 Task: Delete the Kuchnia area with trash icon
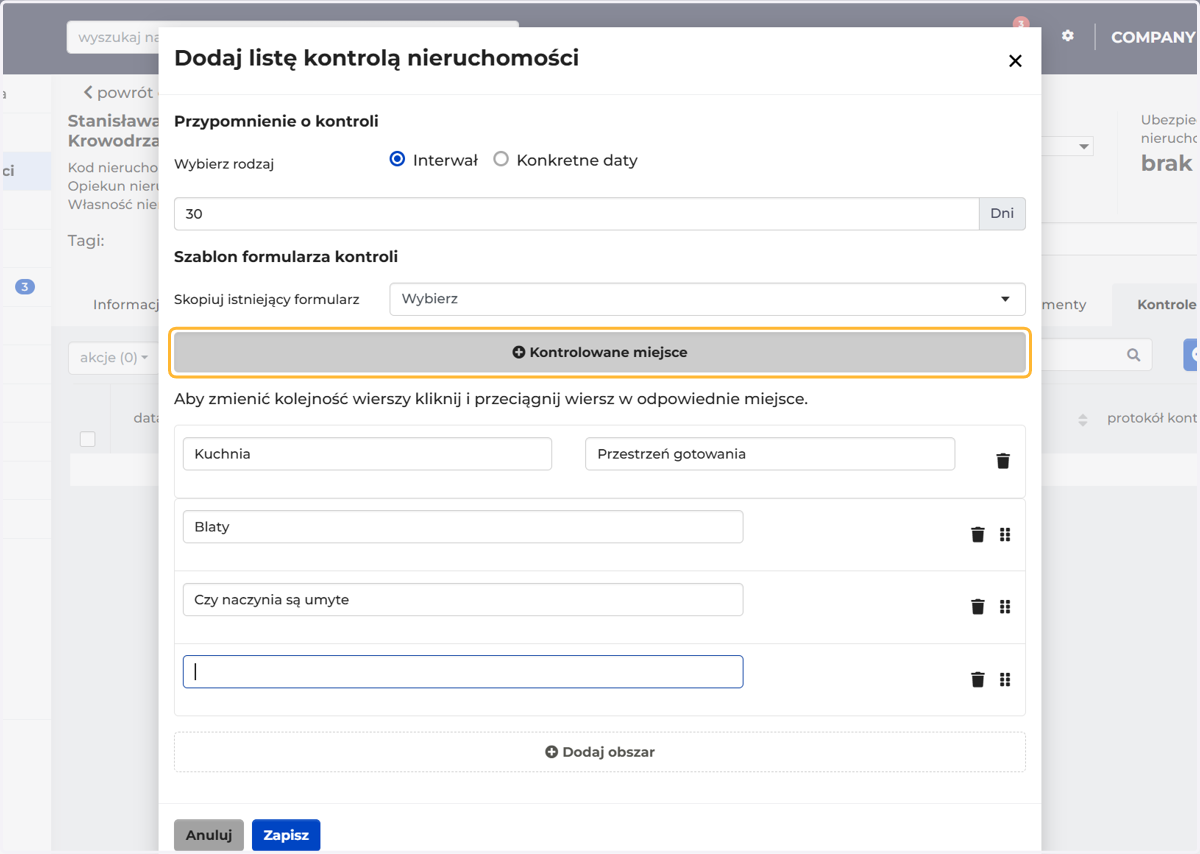coord(1003,461)
